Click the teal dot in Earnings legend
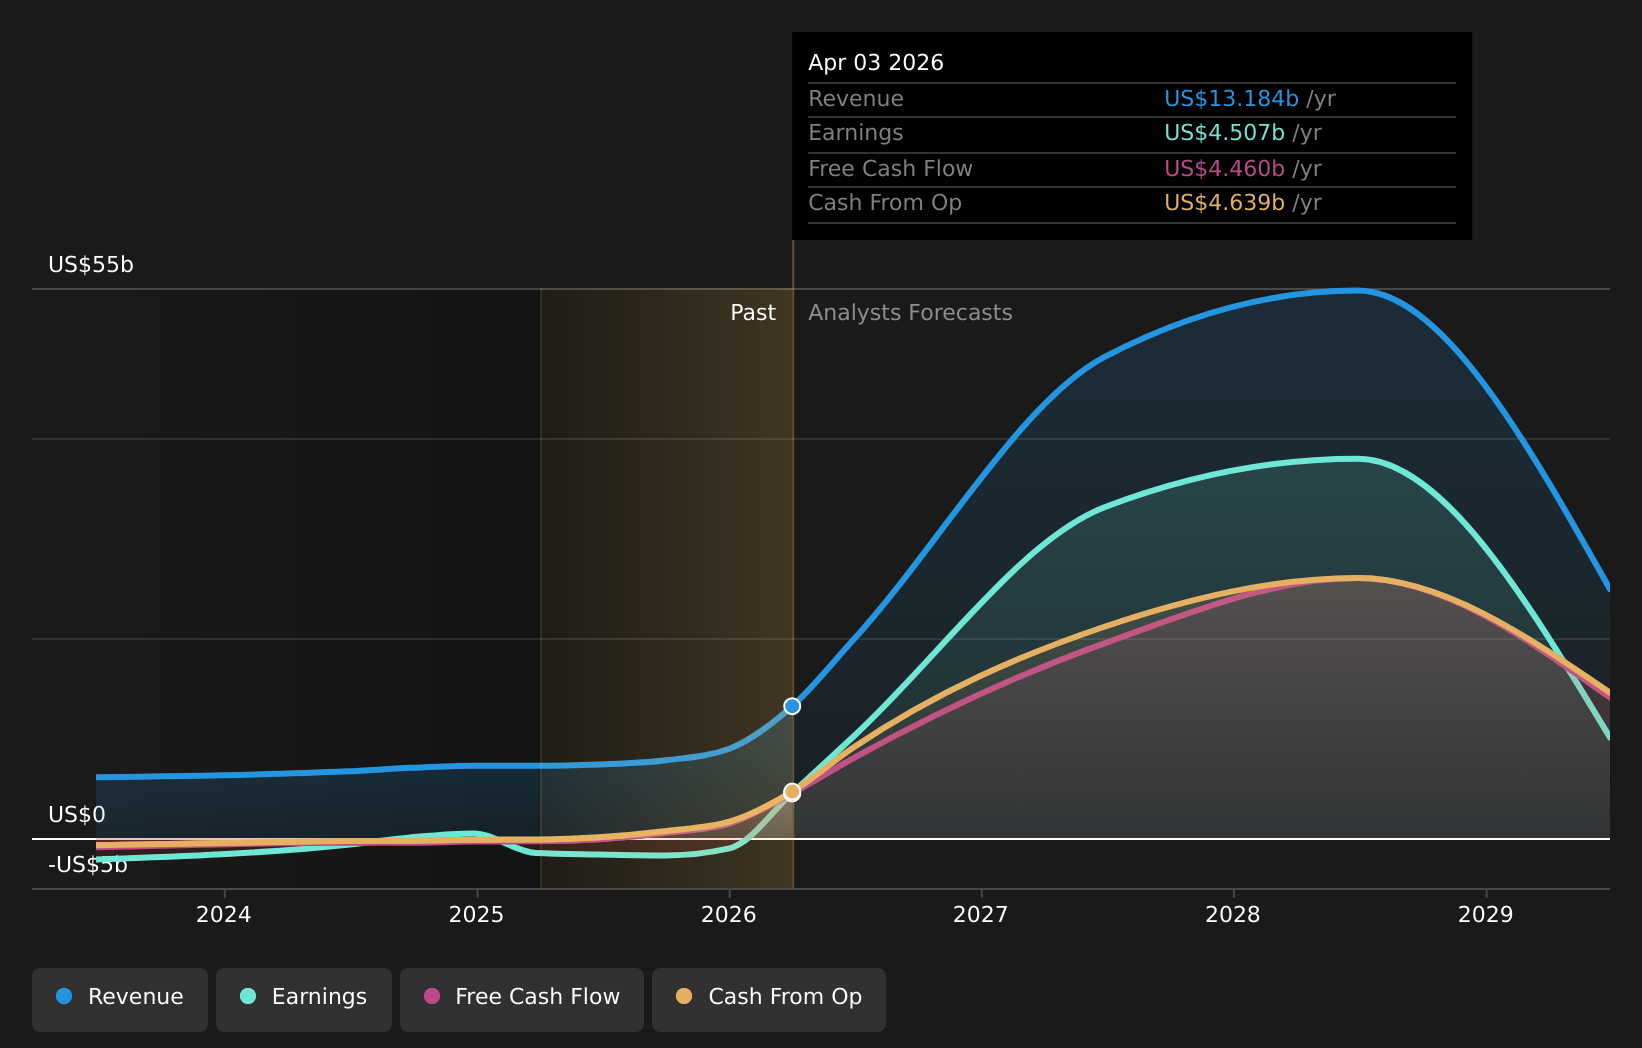This screenshot has width=1642, height=1048. tap(248, 996)
